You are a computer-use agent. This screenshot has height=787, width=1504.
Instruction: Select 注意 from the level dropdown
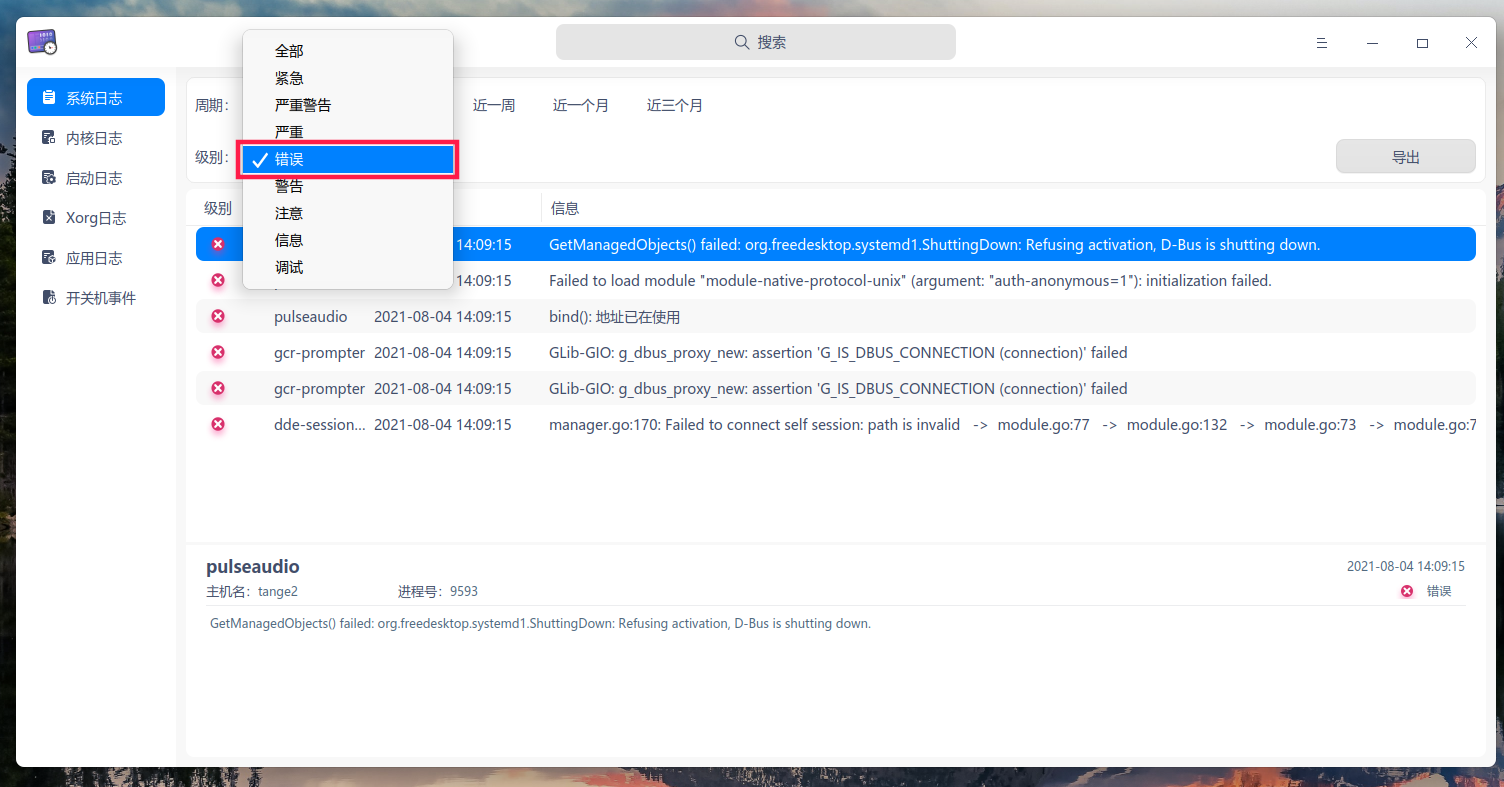pyautogui.click(x=348, y=213)
